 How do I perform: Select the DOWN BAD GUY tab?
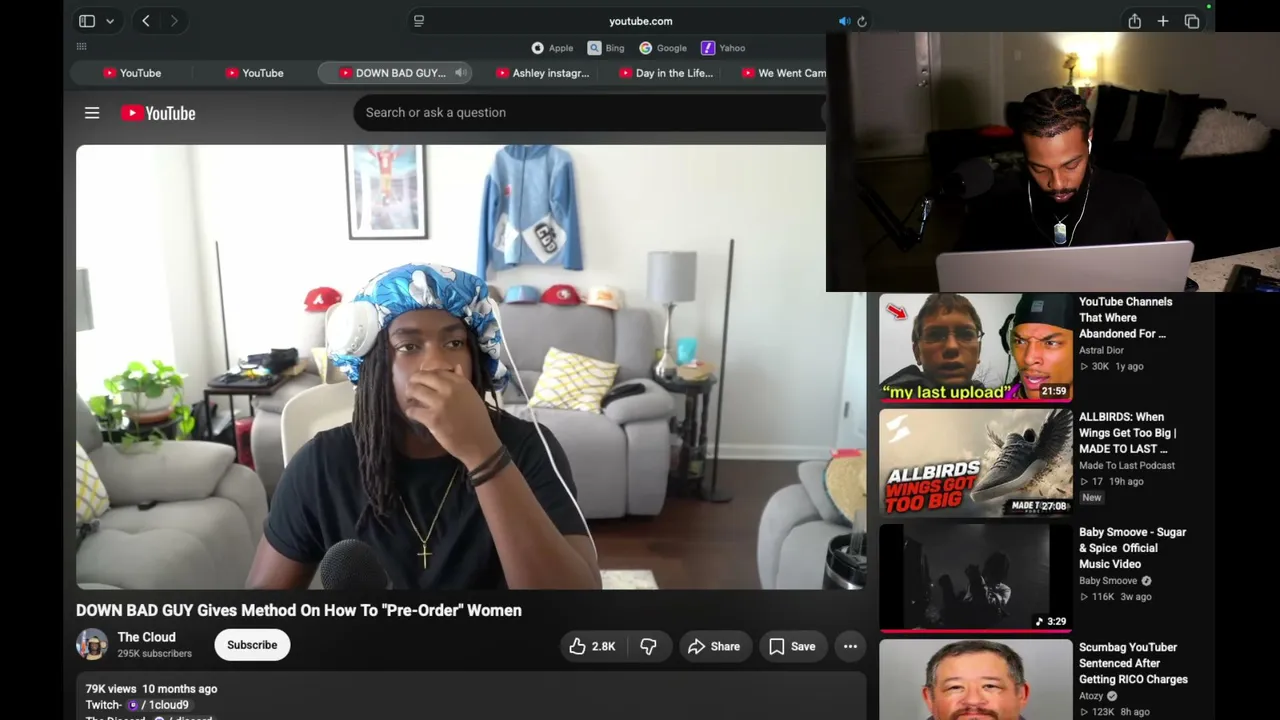pyautogui.click(x=395, y=73)
